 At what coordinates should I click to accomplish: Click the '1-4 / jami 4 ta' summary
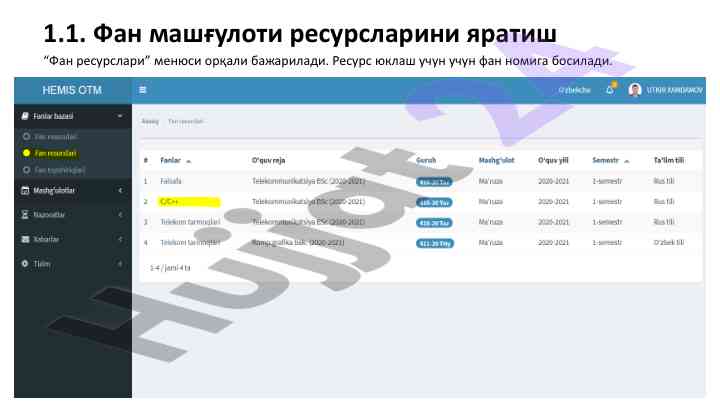(x=170, y=268)
